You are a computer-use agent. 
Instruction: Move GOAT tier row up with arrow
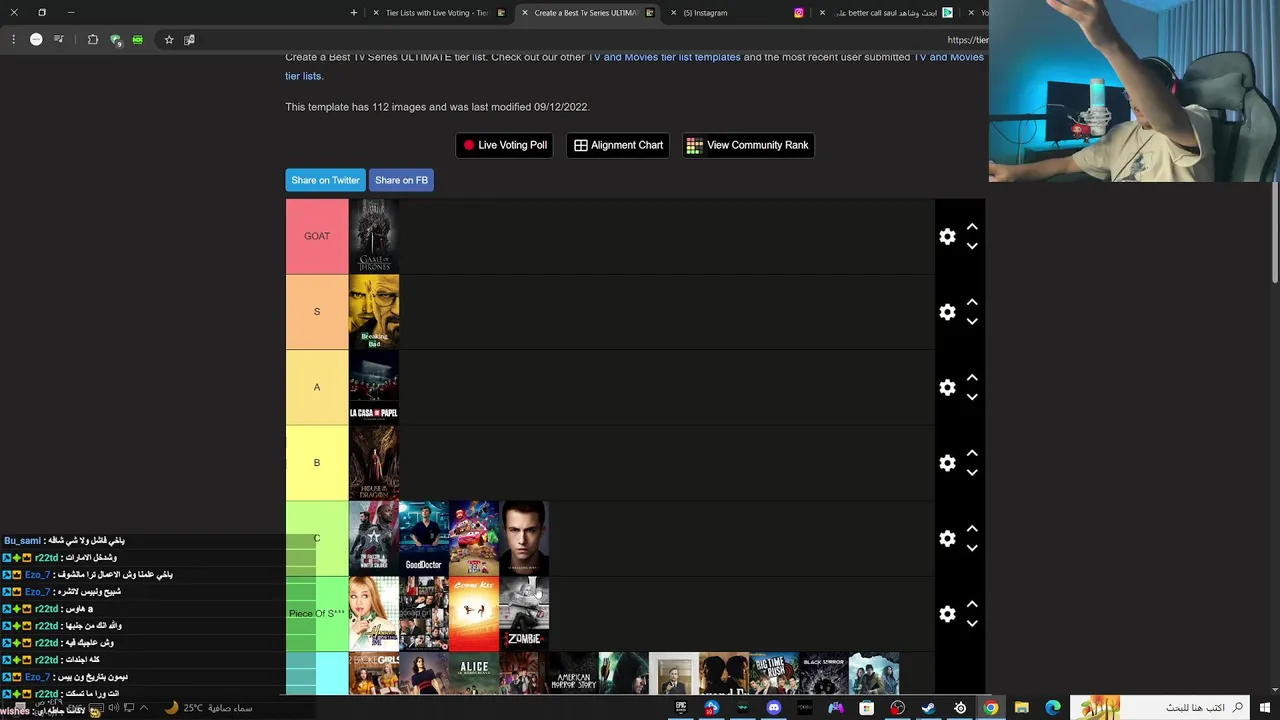pos(972,227)
